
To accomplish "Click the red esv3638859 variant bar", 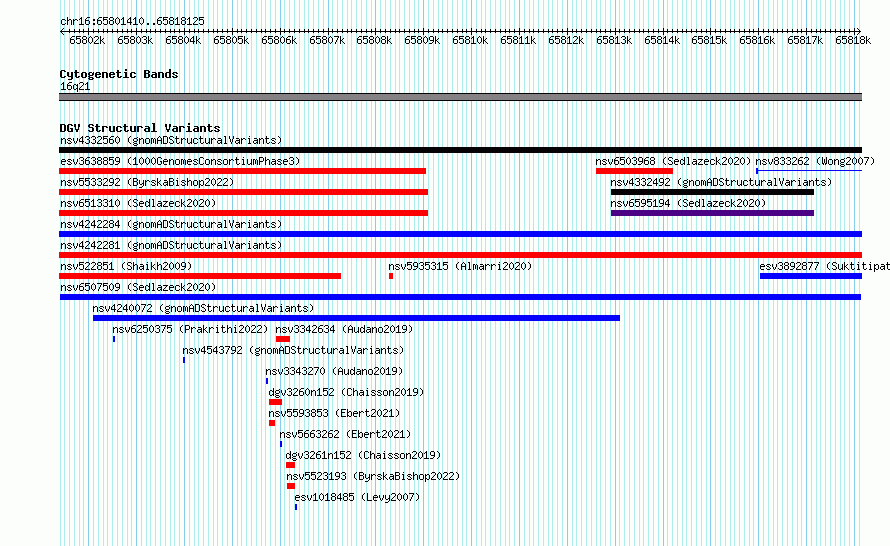I will (242, 171).
